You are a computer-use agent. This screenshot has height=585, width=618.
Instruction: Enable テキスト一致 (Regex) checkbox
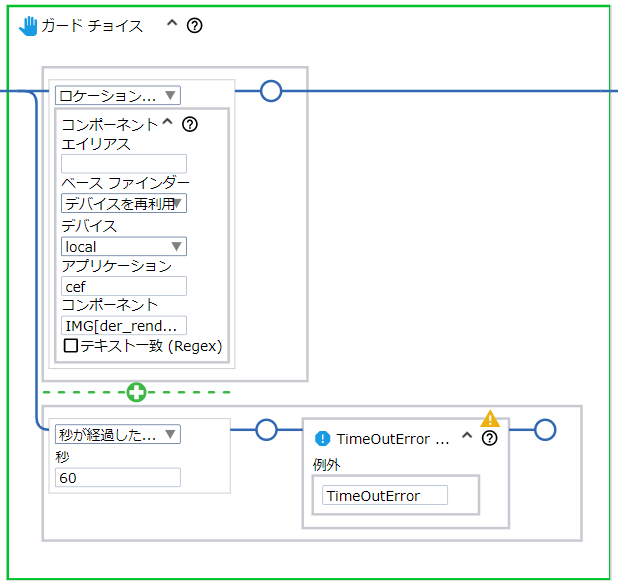point(71,346)
